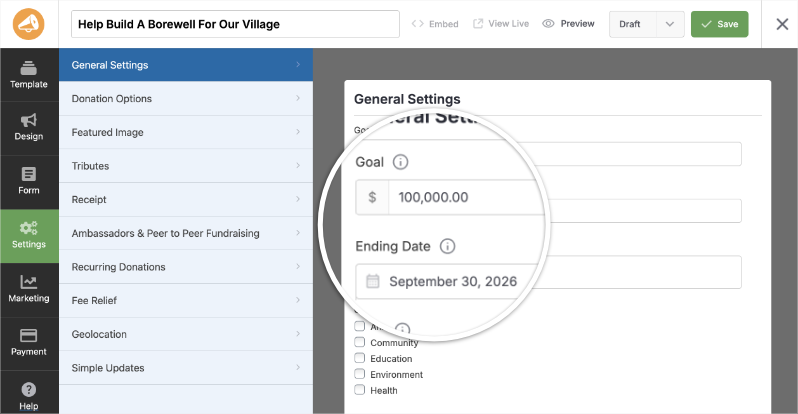Screen dimensions: 798x414
Task: Open the Help question mark icon
Action: click(28, 390)
